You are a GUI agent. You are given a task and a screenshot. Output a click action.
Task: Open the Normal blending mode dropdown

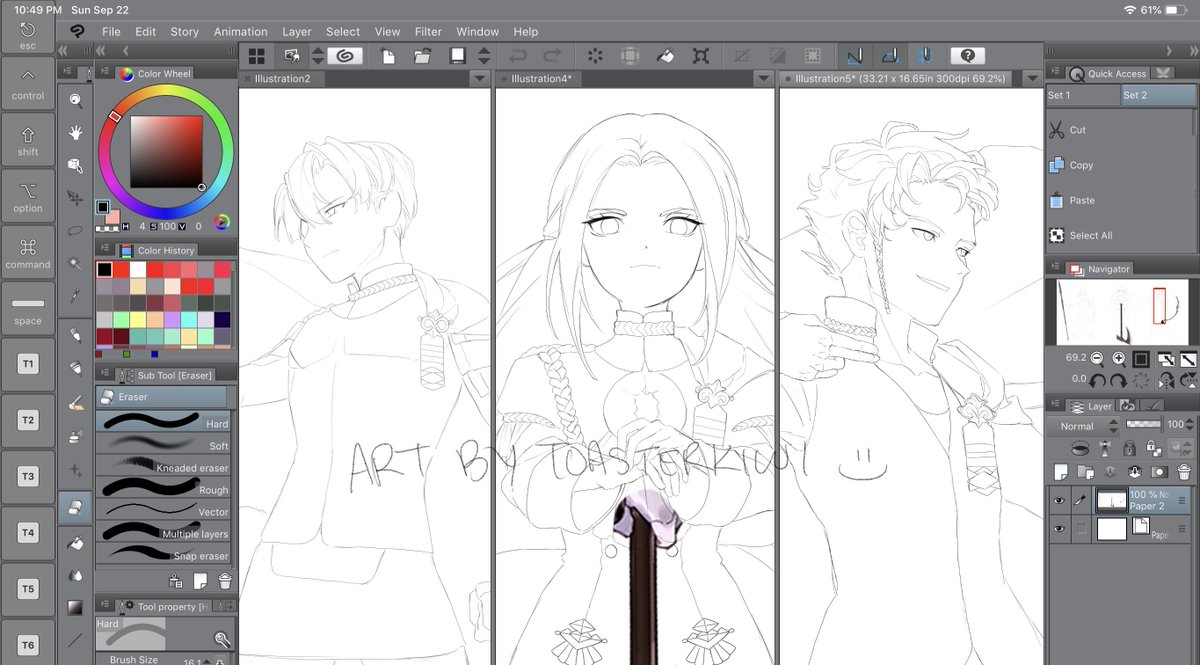pos(1085,426)
